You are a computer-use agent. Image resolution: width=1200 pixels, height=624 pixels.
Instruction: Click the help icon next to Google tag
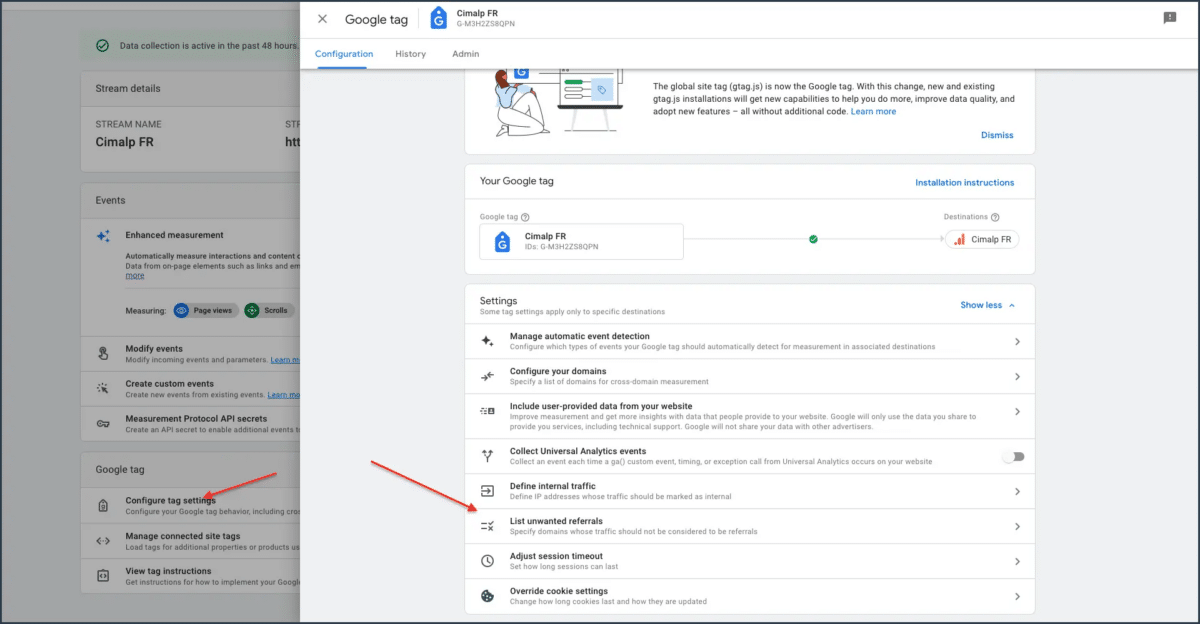(x=525, y=217)
